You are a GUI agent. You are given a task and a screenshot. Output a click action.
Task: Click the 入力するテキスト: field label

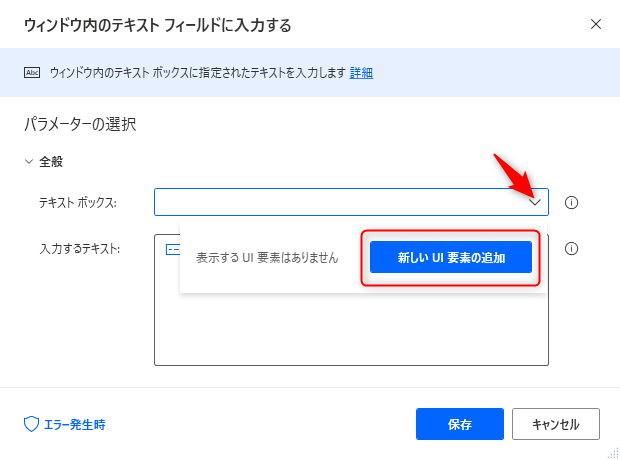click(x=79, y=249)
